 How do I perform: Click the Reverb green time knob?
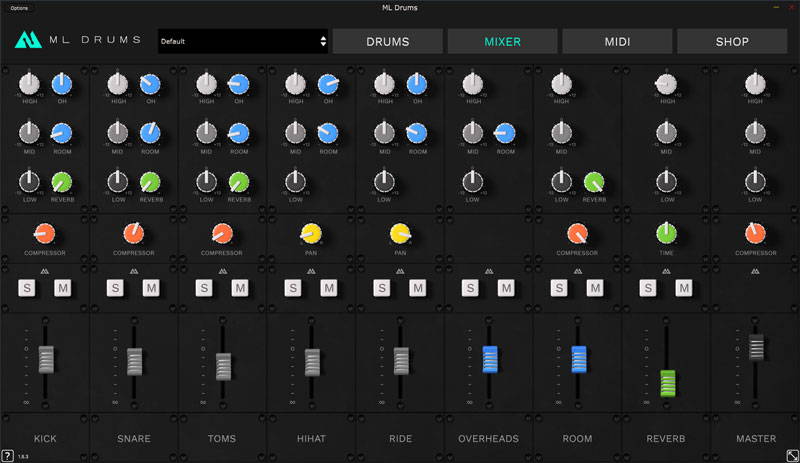click(x=666, y=233)
